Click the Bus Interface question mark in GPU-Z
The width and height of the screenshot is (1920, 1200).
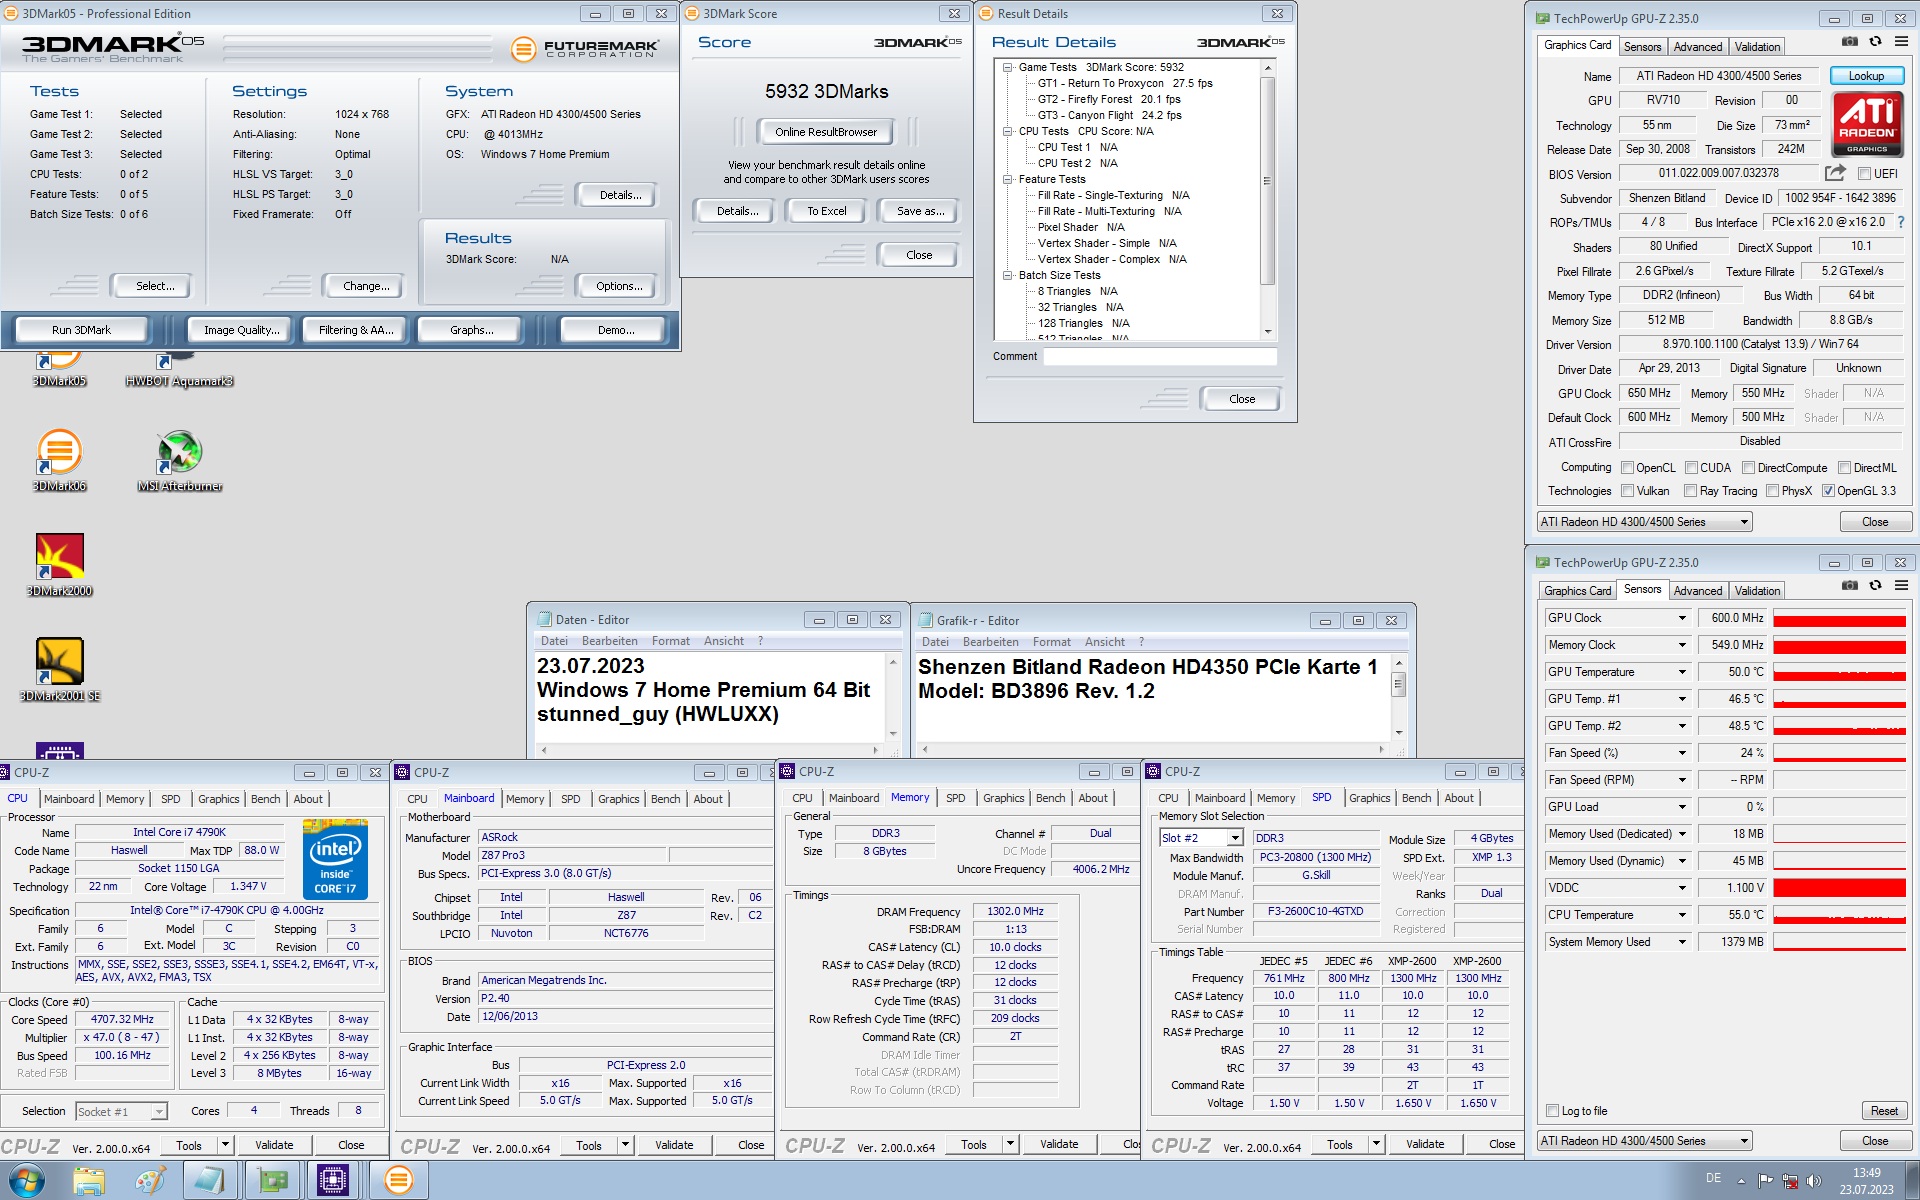(1901, 222)
